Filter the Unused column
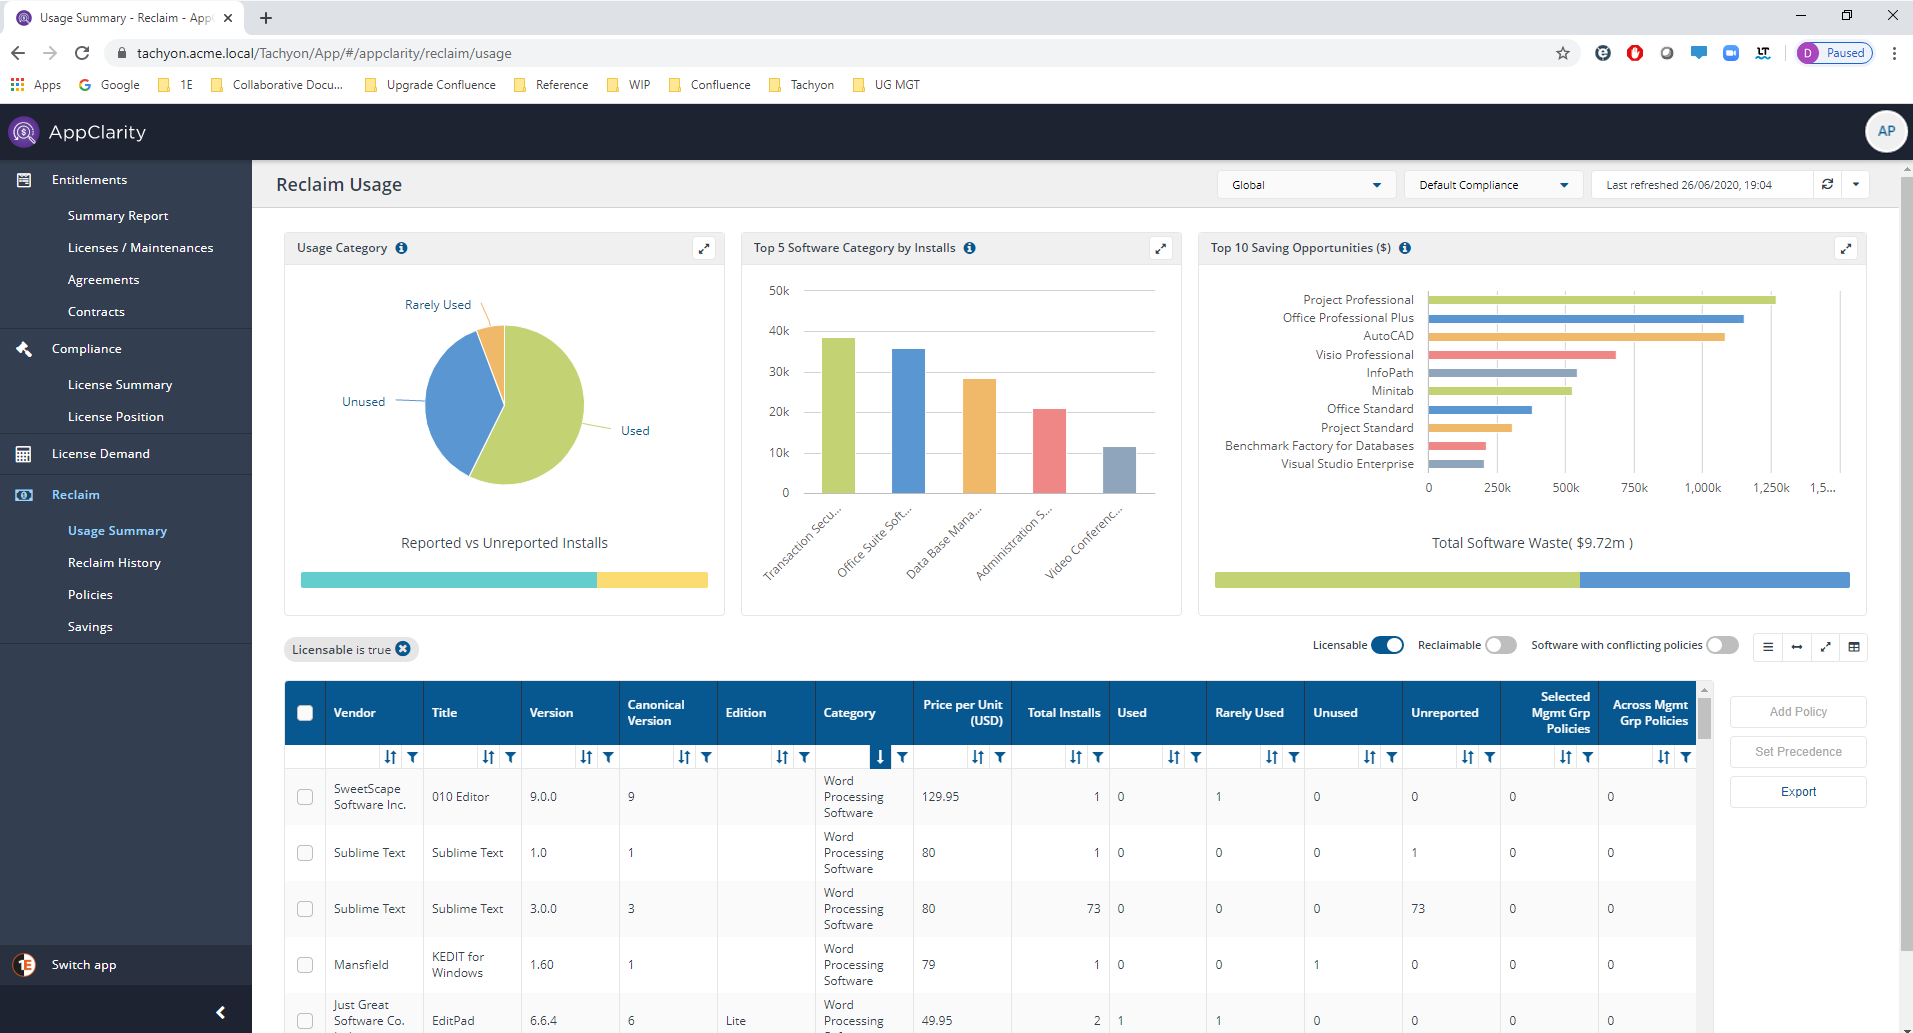 pyautogui.click(x=1393, y=757)
